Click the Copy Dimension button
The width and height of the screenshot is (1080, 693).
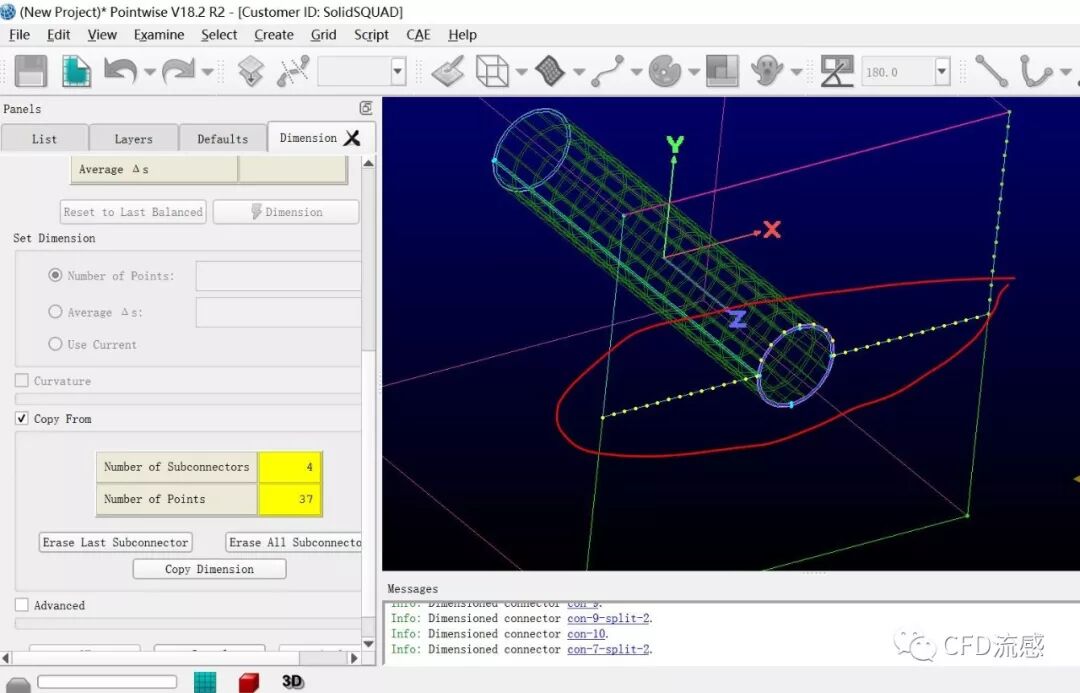pyautogui.click(x=209, y=569)
